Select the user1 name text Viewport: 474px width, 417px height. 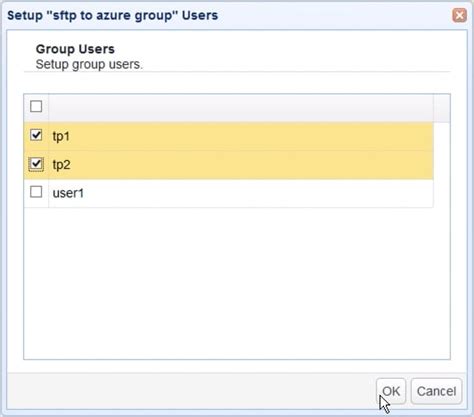coord(68,193)
